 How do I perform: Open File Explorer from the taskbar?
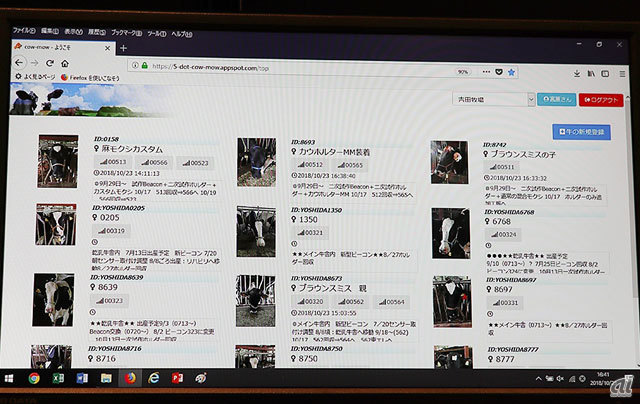point(106,378)
